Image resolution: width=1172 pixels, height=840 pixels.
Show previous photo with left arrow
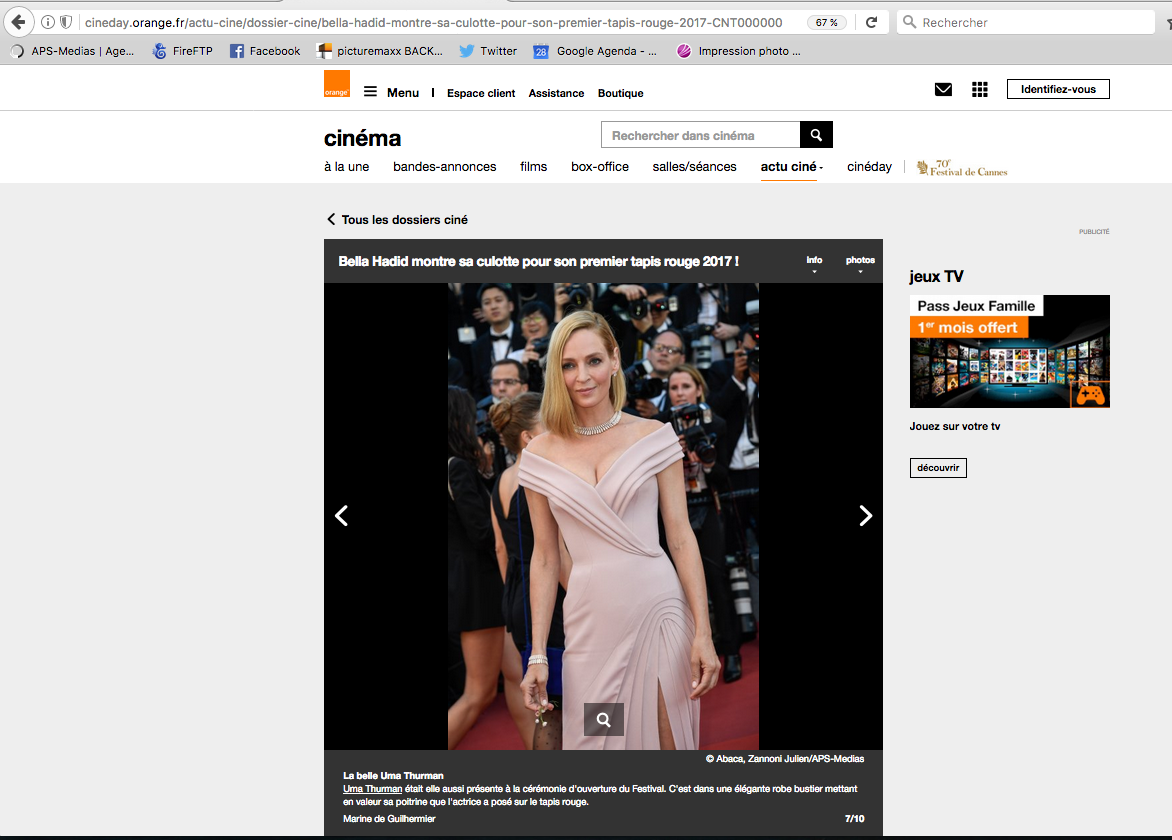click(341, 515)
